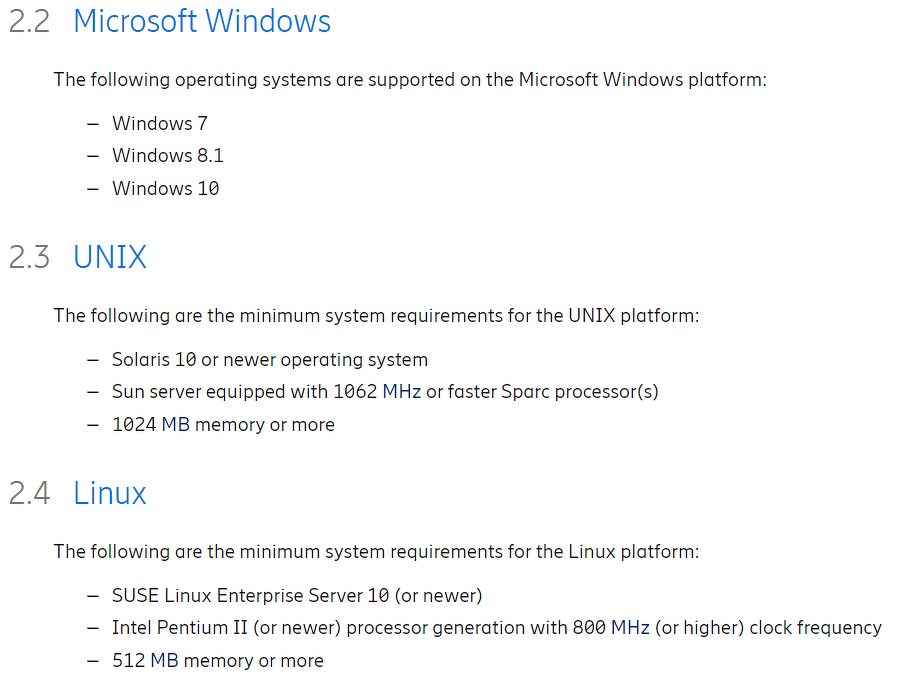Click the 1024 MB memory requirement
The image size is (913, 681).
[x=223, y=424]
